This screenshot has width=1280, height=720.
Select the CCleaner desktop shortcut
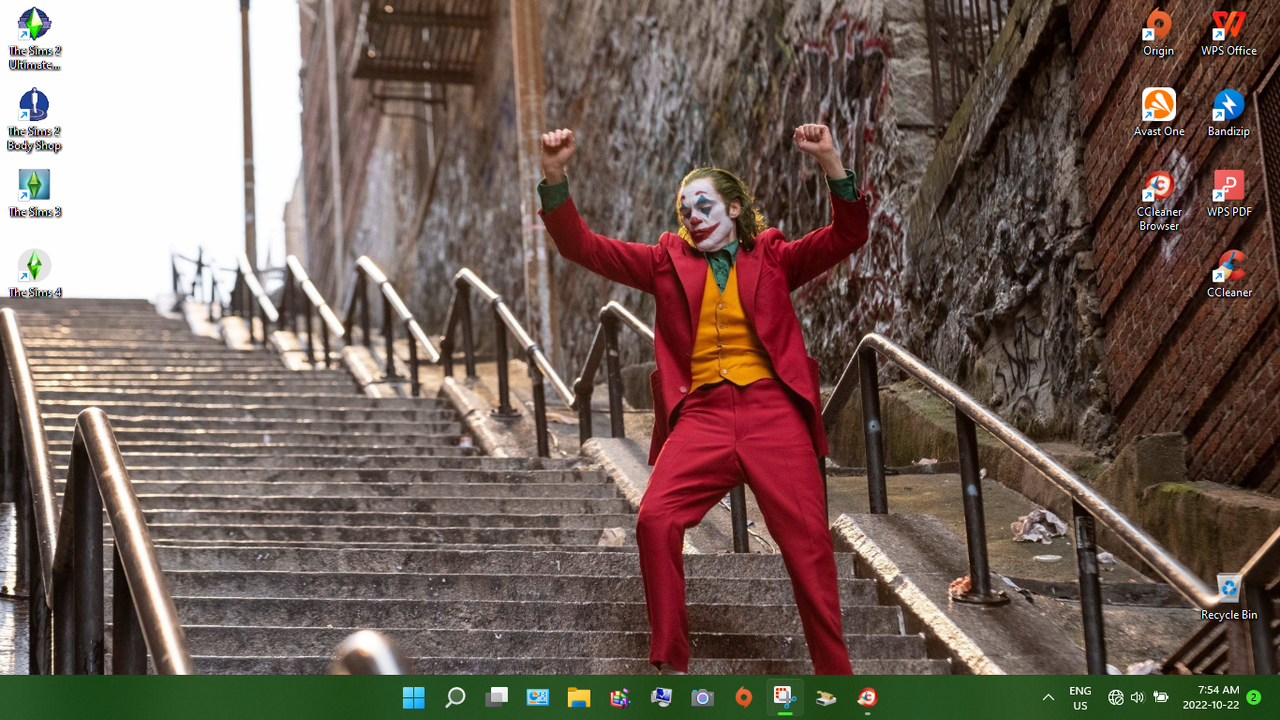[x=1228, y=274]
